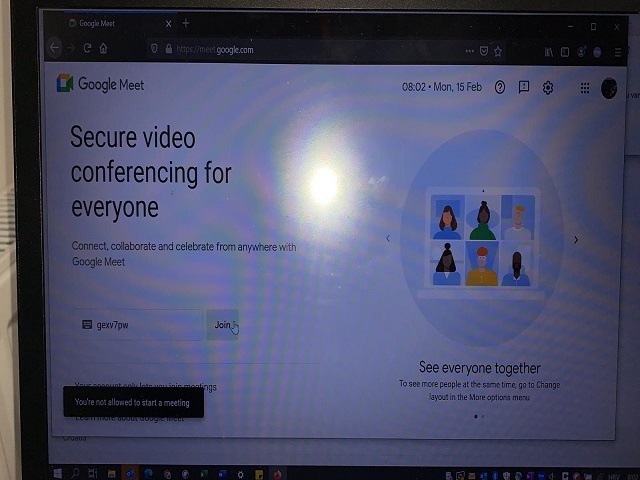Screen dimensions: 640x480
Task: Click the 'See everyone together' heading
Action: pos(480,368)
